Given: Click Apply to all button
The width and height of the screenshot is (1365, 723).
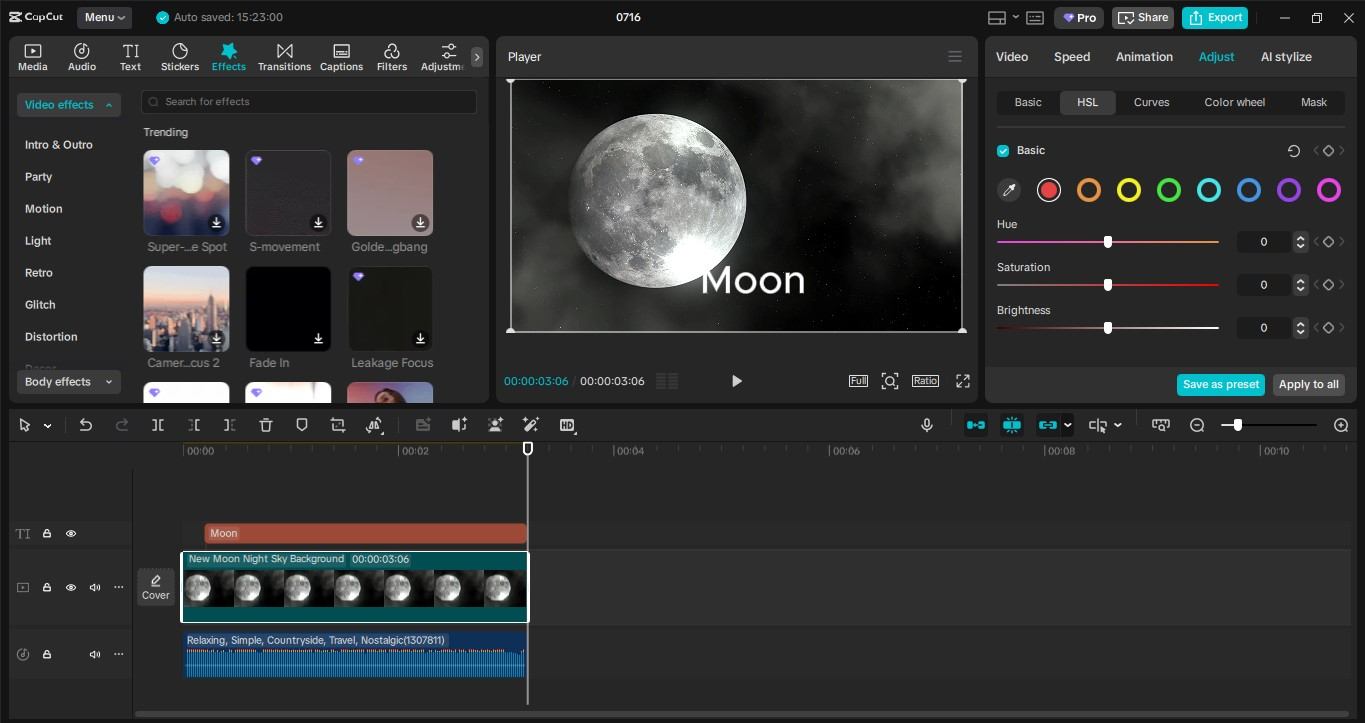Looking at the screenshot, I should pos(1308,385).
